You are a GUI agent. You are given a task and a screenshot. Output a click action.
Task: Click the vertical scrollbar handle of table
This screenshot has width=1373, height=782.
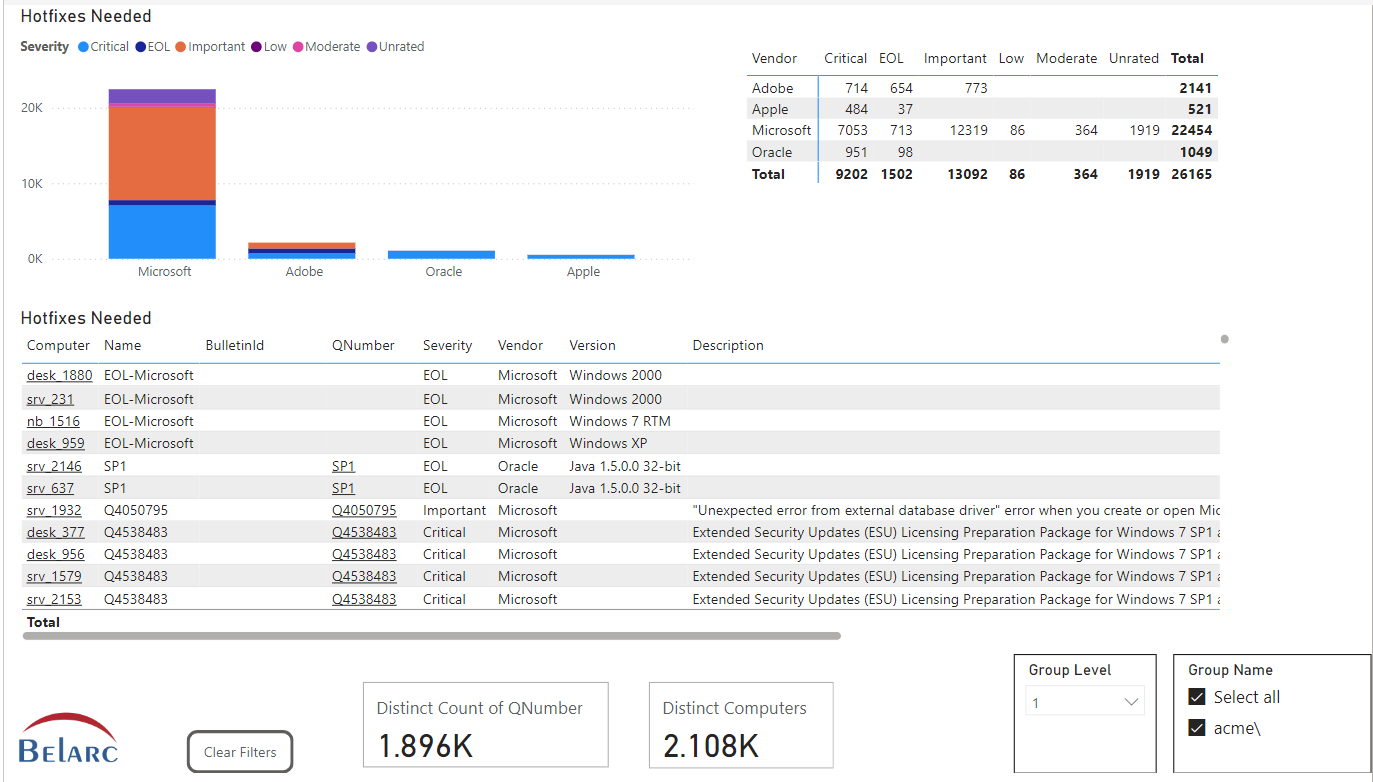(1224, 339)
